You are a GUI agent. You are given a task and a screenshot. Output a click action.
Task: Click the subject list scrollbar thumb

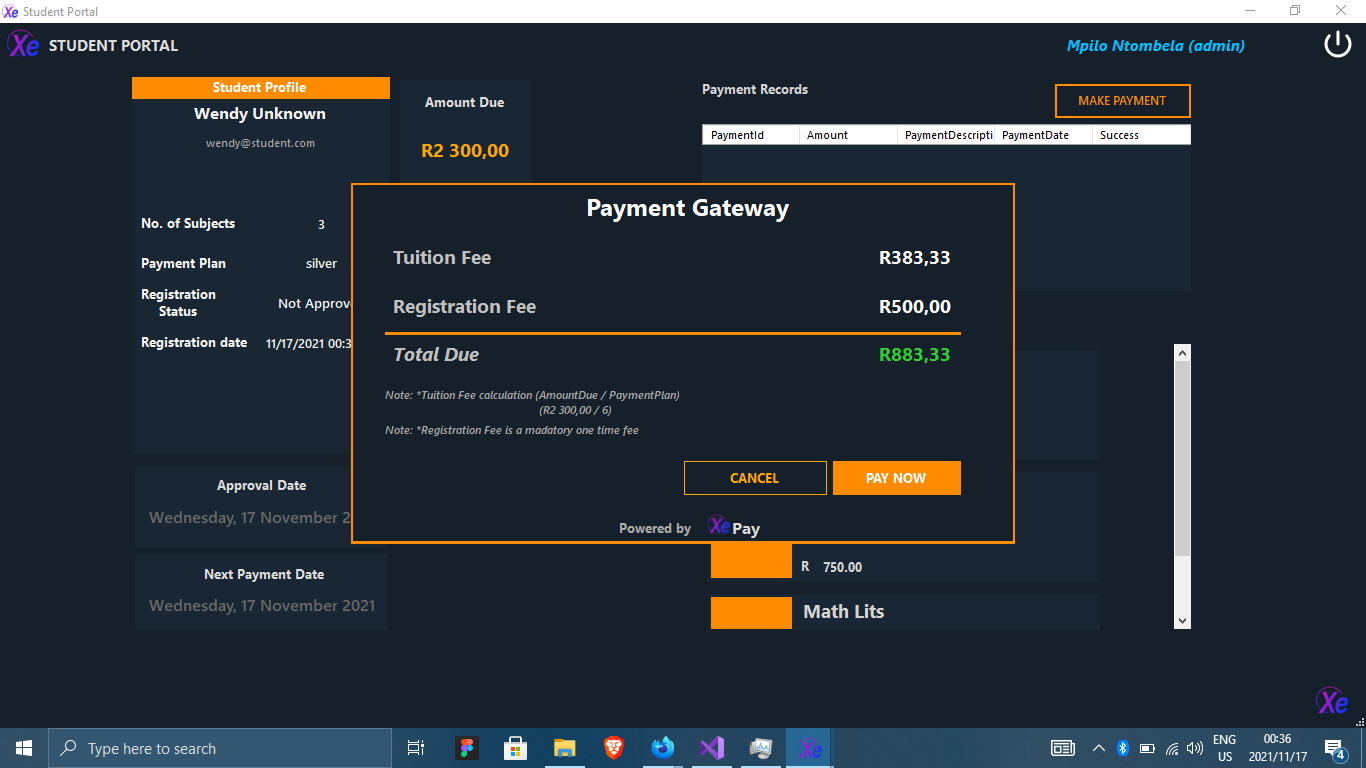[1183, 458]
